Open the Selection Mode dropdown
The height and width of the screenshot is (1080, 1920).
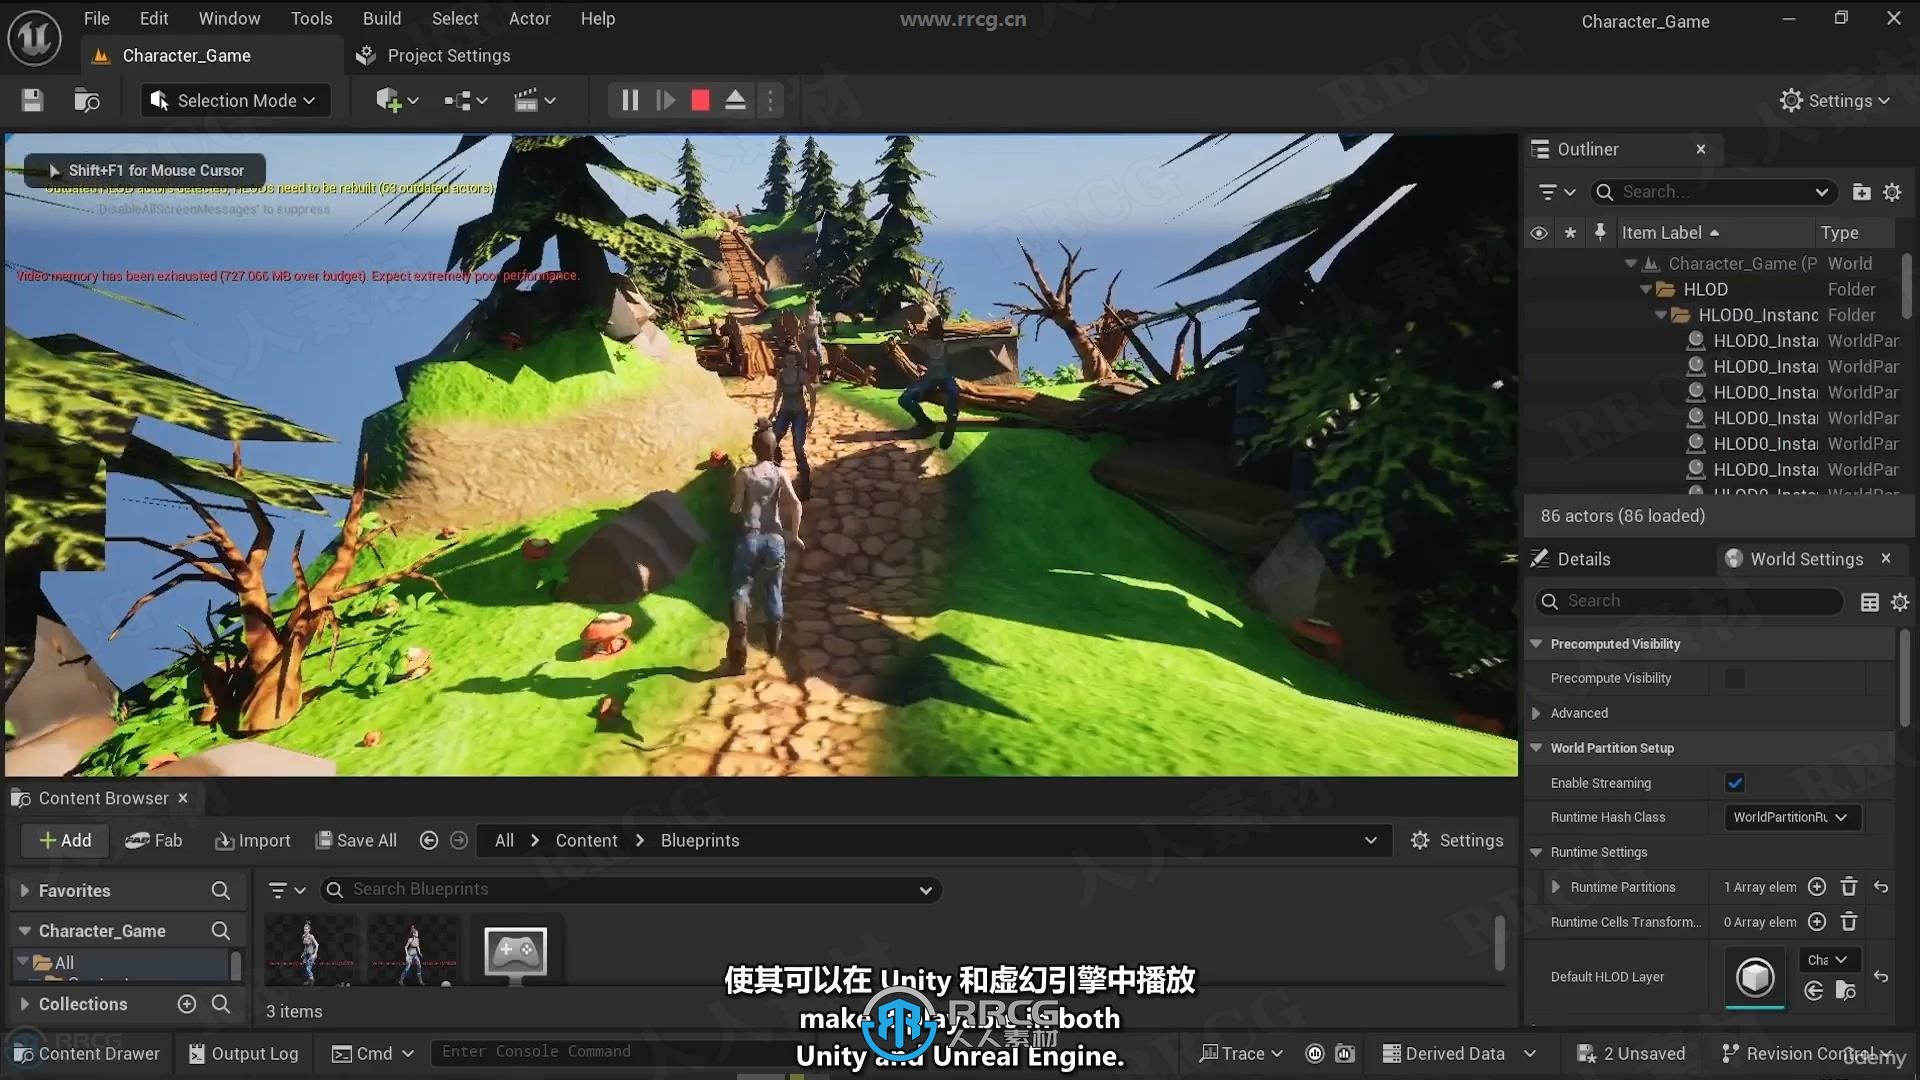[234, 100]
